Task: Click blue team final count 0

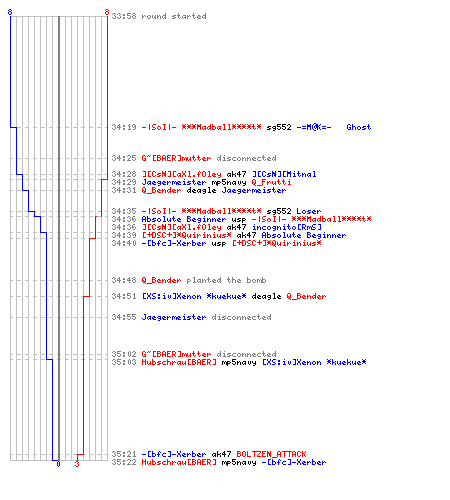Action: click(x=58, y=464)
